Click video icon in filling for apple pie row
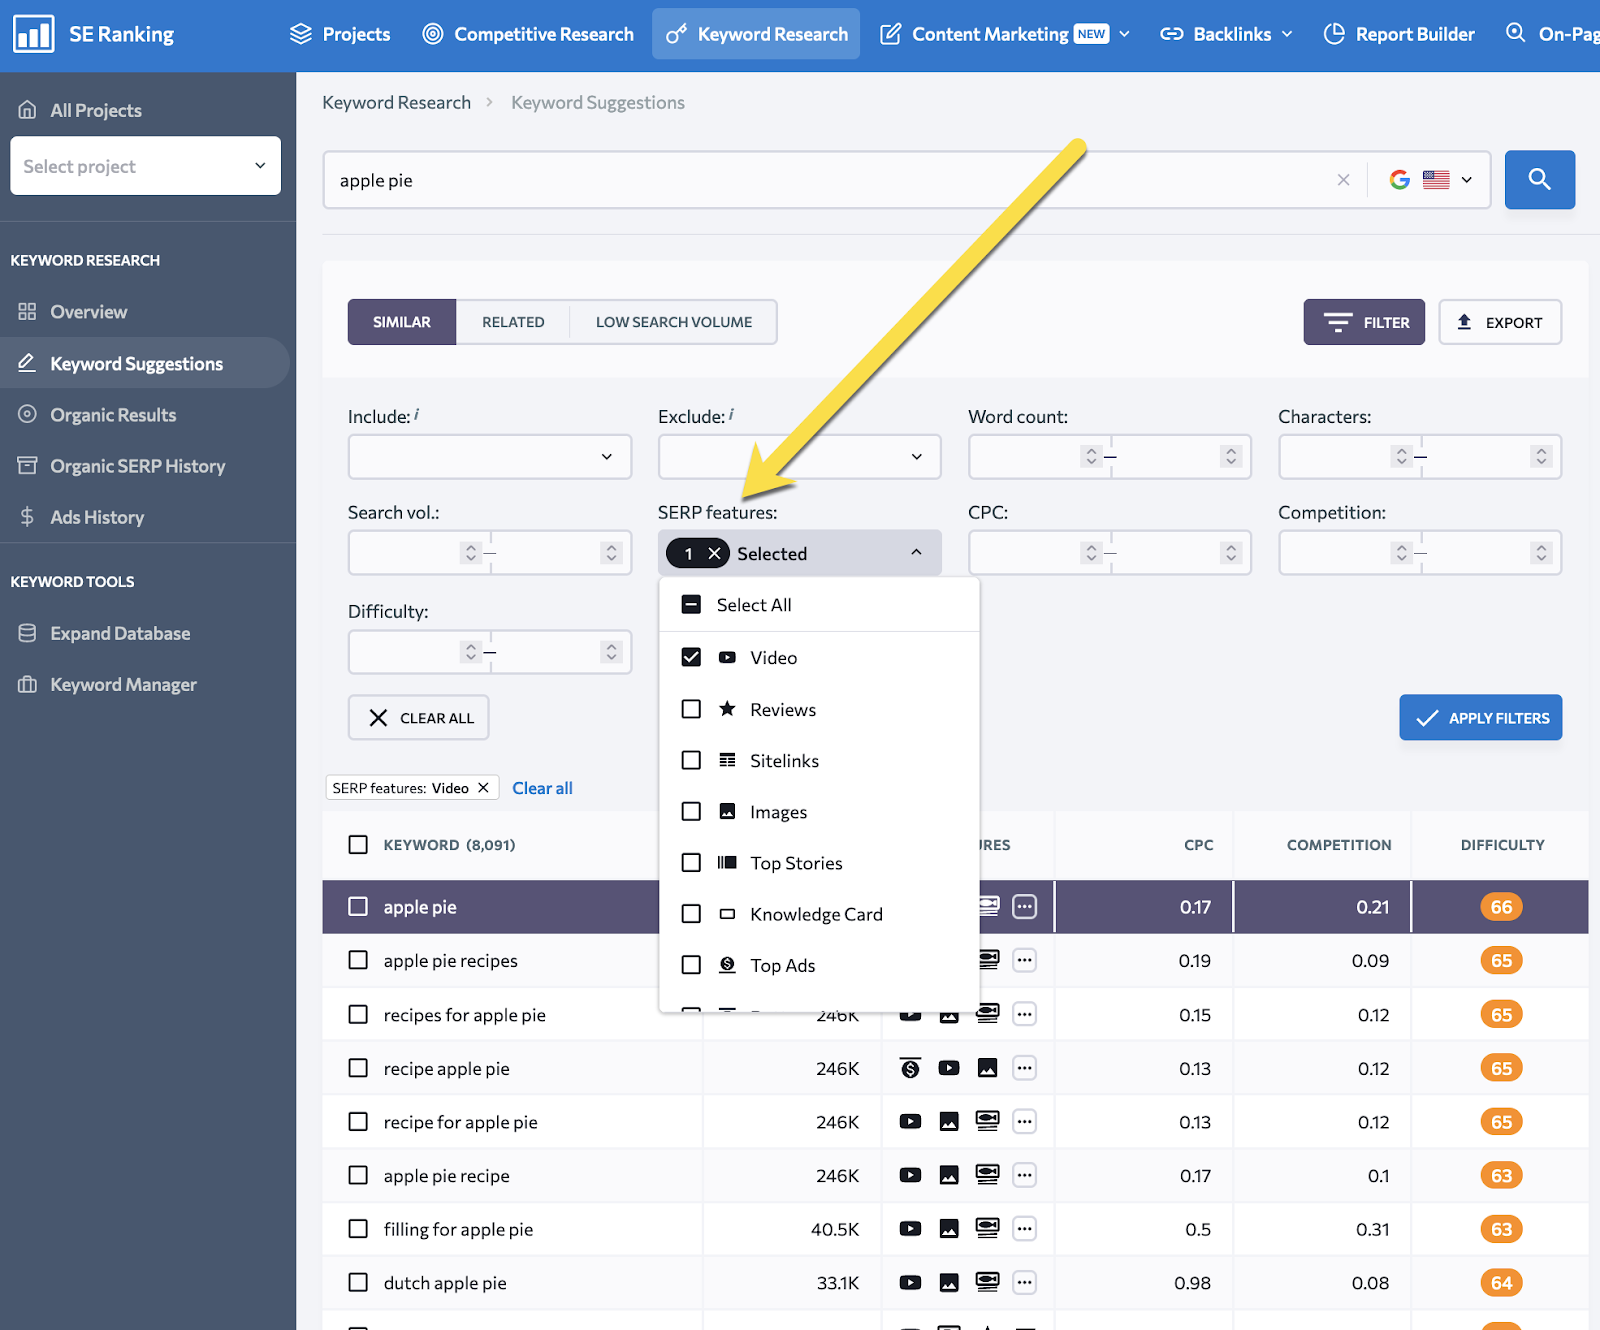Screen dimensions: 1600x1330 910,1229
